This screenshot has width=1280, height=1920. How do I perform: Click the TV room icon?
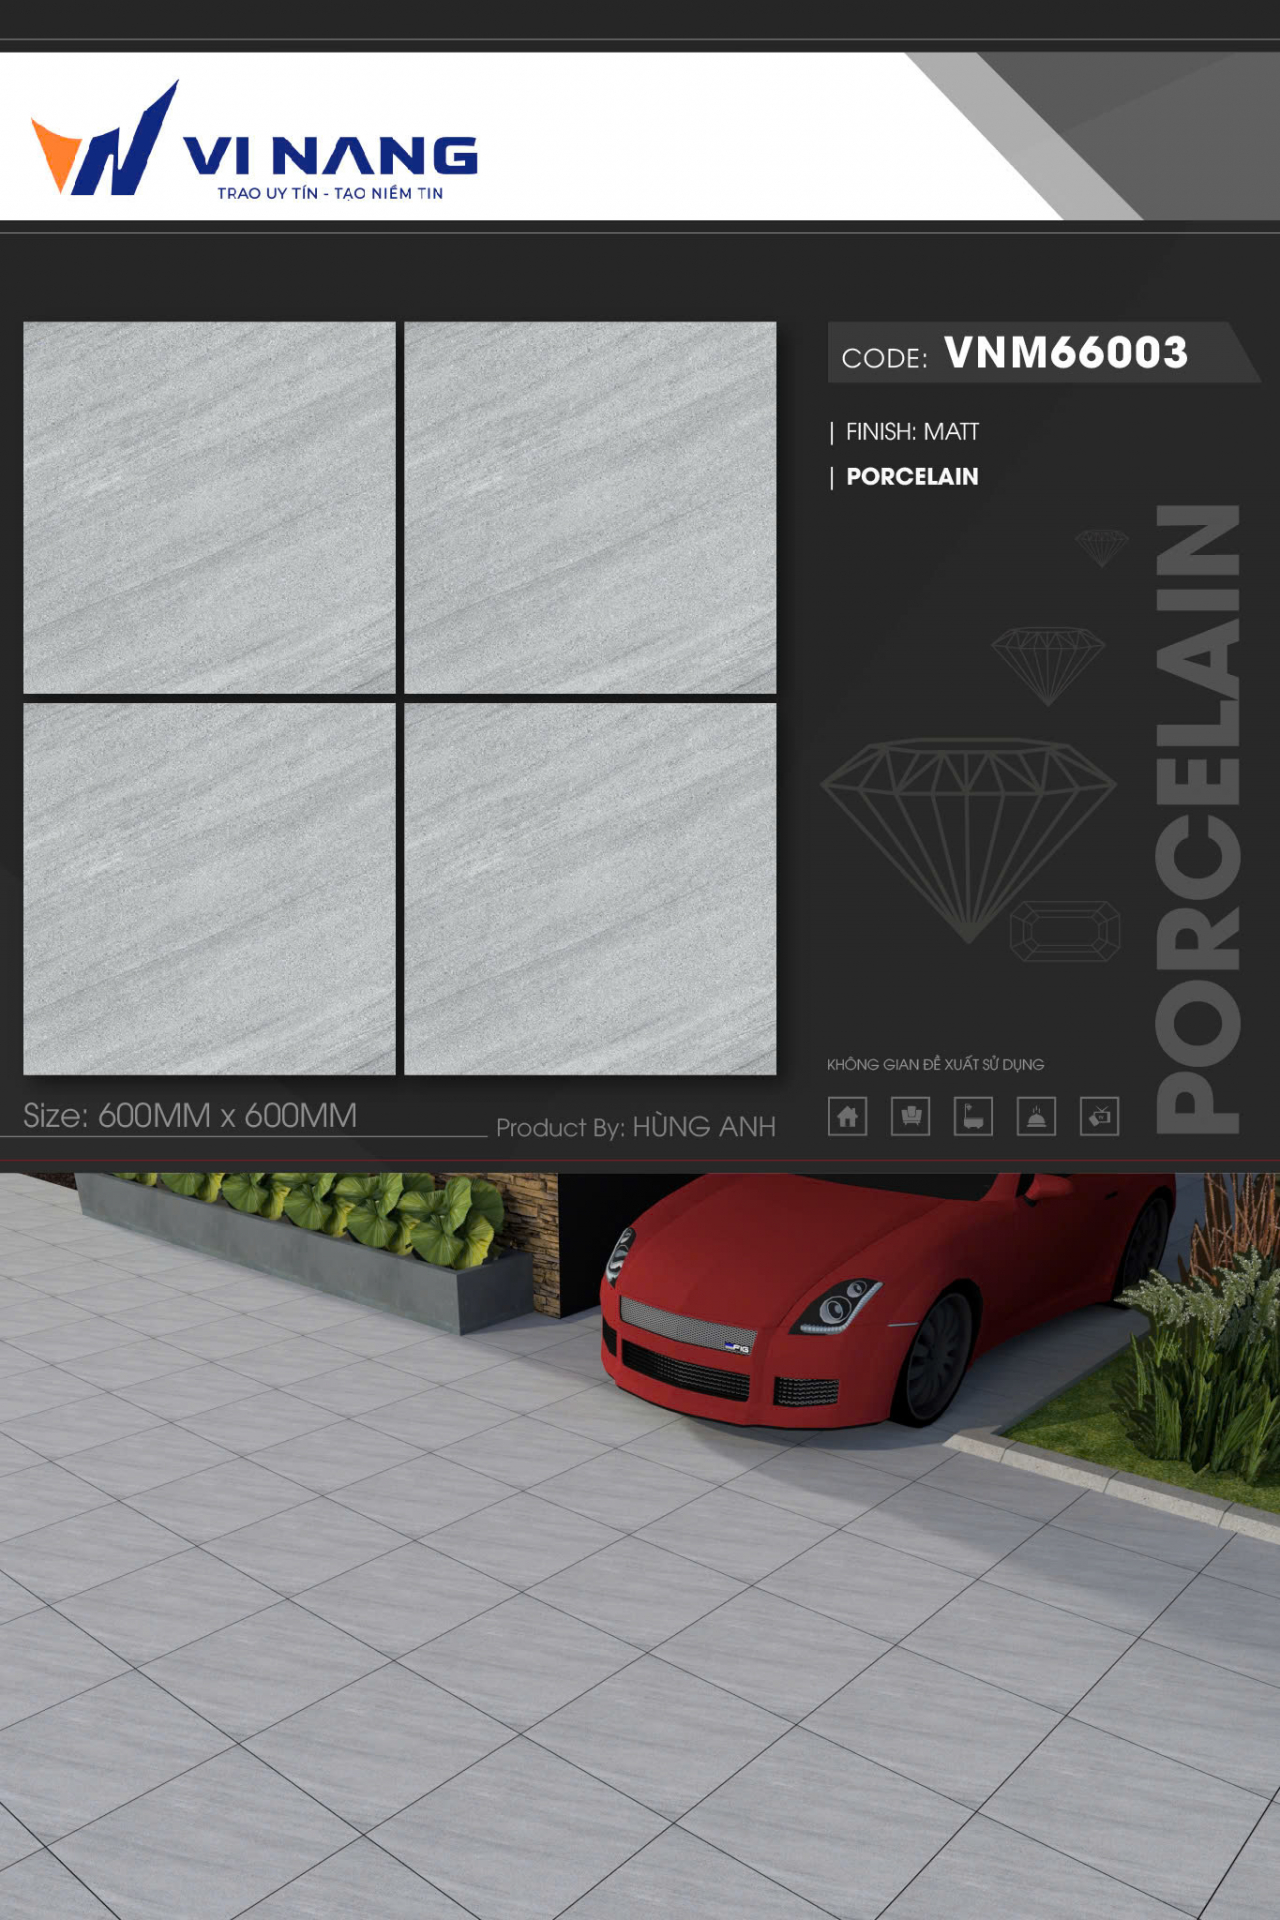pos(1099,1116)
